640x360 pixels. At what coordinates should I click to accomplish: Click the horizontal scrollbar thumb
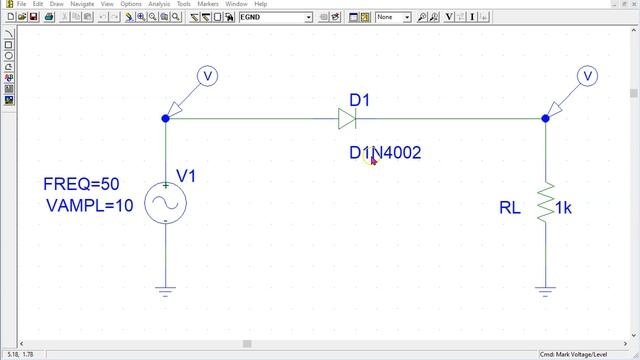(247, 344)
